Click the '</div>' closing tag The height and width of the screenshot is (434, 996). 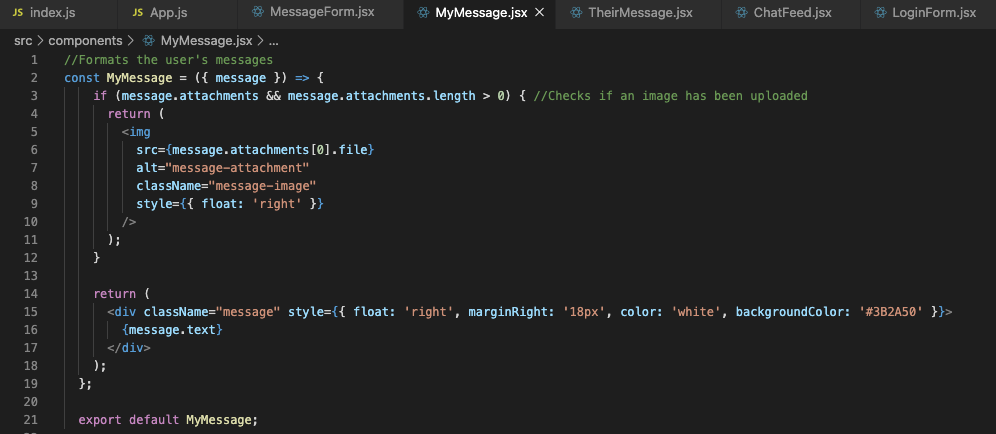(x=129, y=348)
